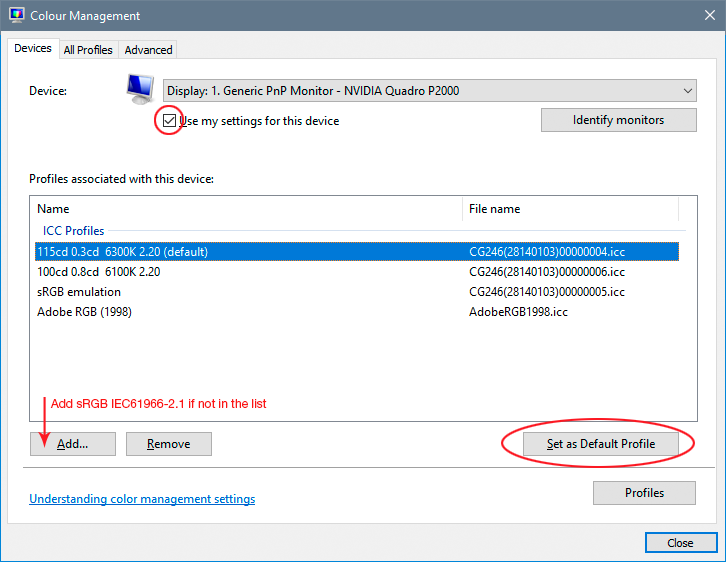This screenshot has height=562, width=726.
Task: Click the Add... button
Action: click(x=73, y=444)
